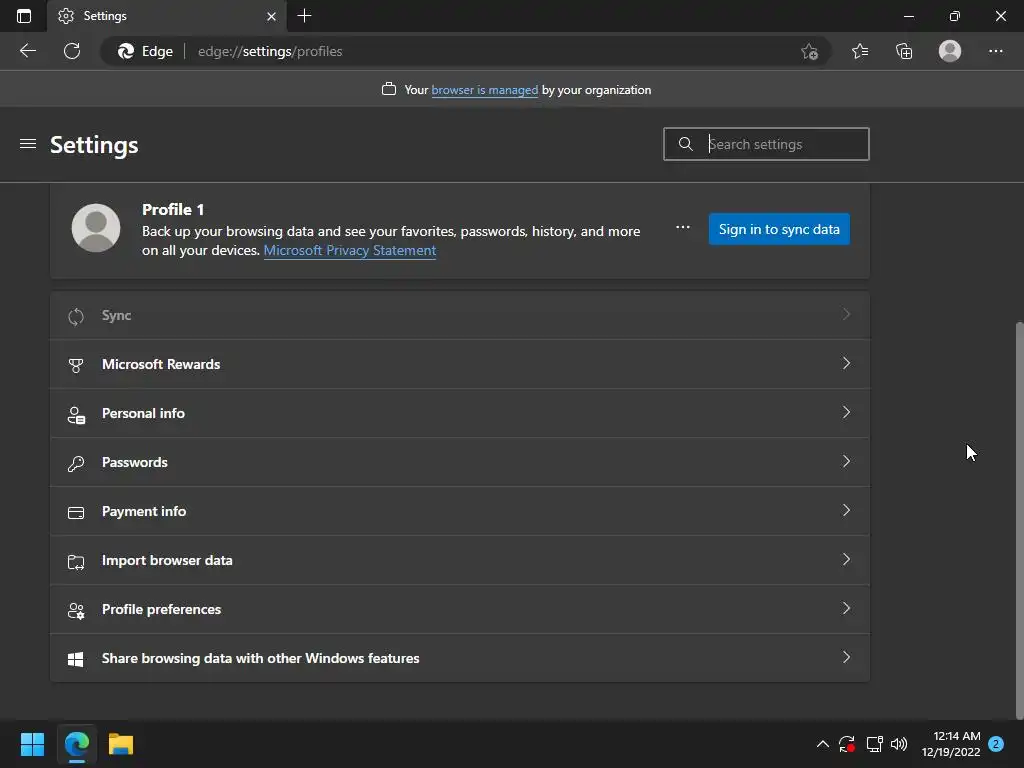Open Payment info settings

pyautogui.click(x=460, y=511)
